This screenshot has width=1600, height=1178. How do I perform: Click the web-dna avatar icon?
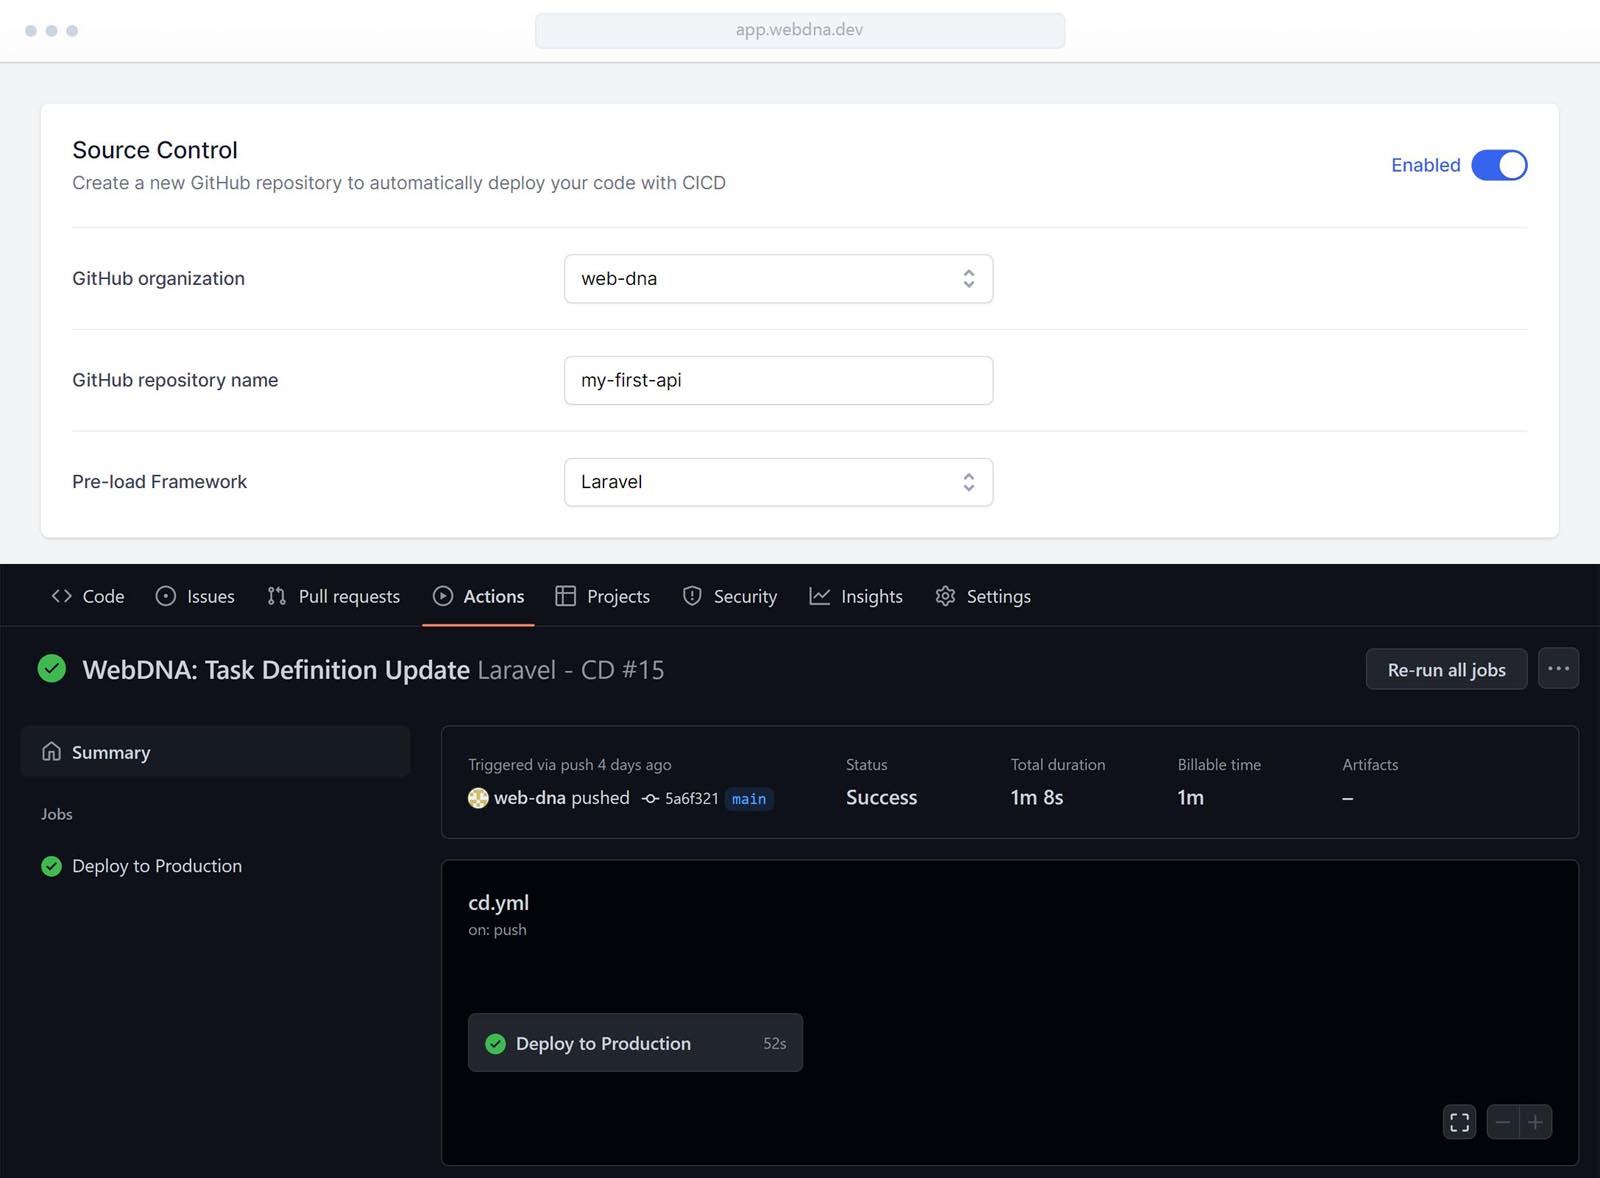[x=478, y=798]
